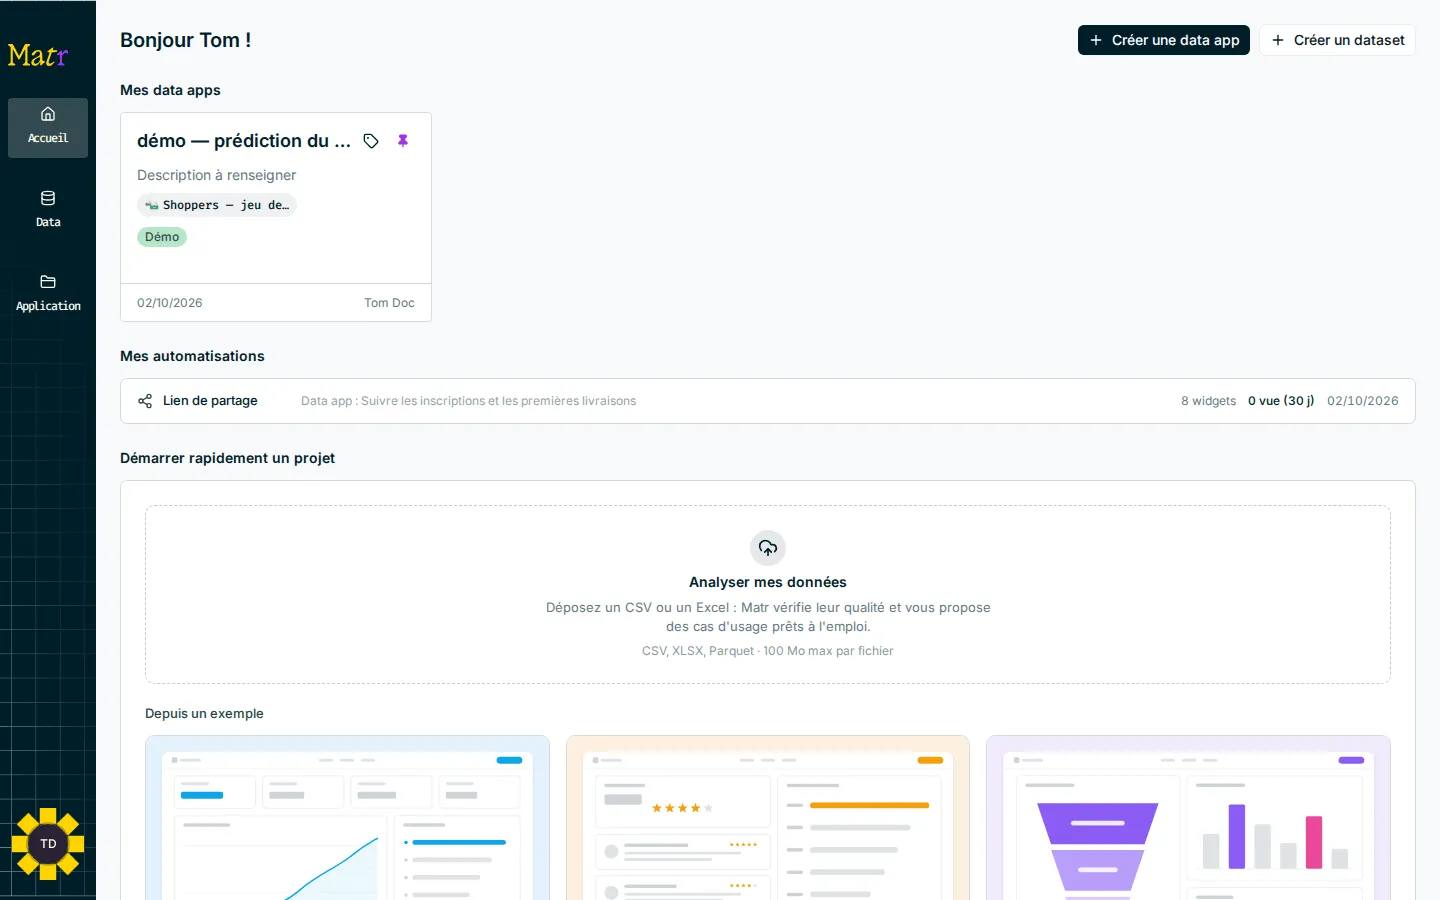The image size is (1440, 900).
Task: Click Créer un dataset button
Action: coord(1337,40)
